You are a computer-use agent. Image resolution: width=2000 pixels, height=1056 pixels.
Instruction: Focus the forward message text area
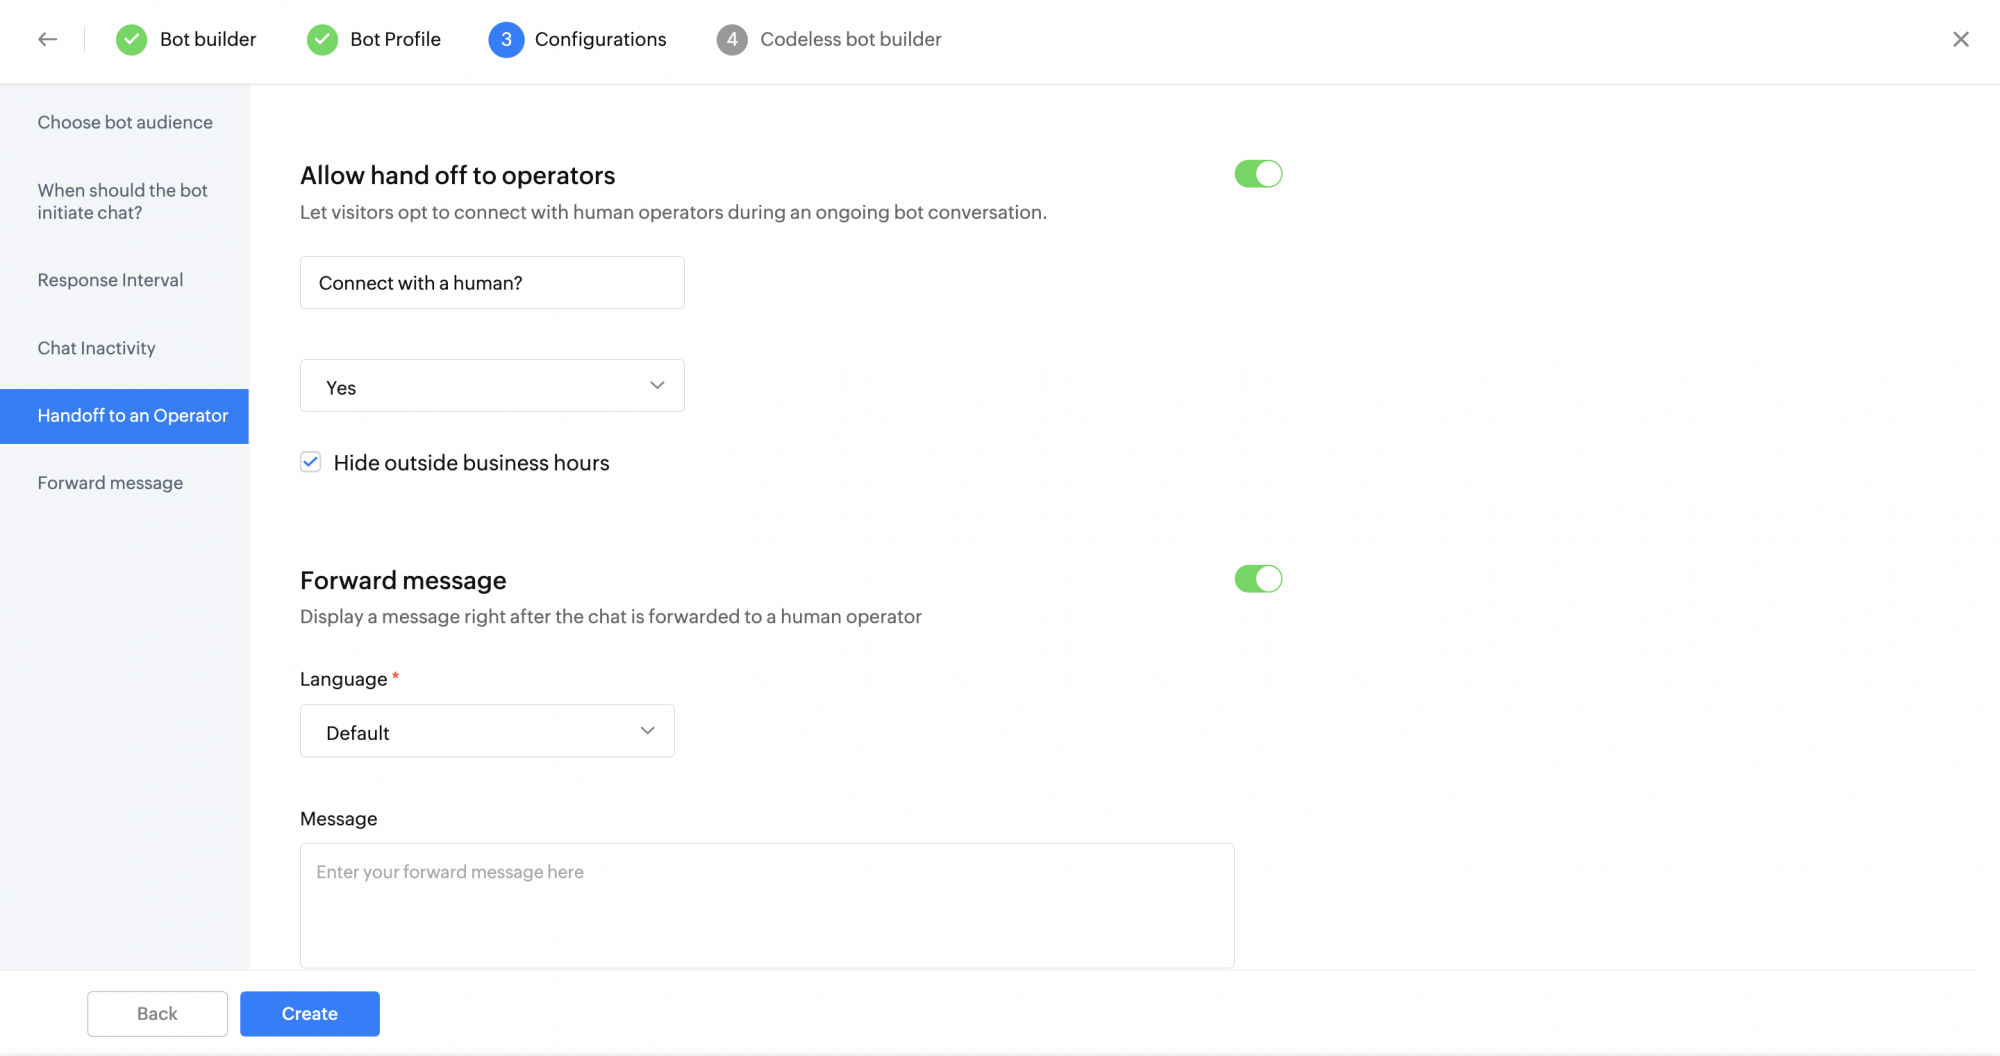pyautogui.click(x=767, y=905)
